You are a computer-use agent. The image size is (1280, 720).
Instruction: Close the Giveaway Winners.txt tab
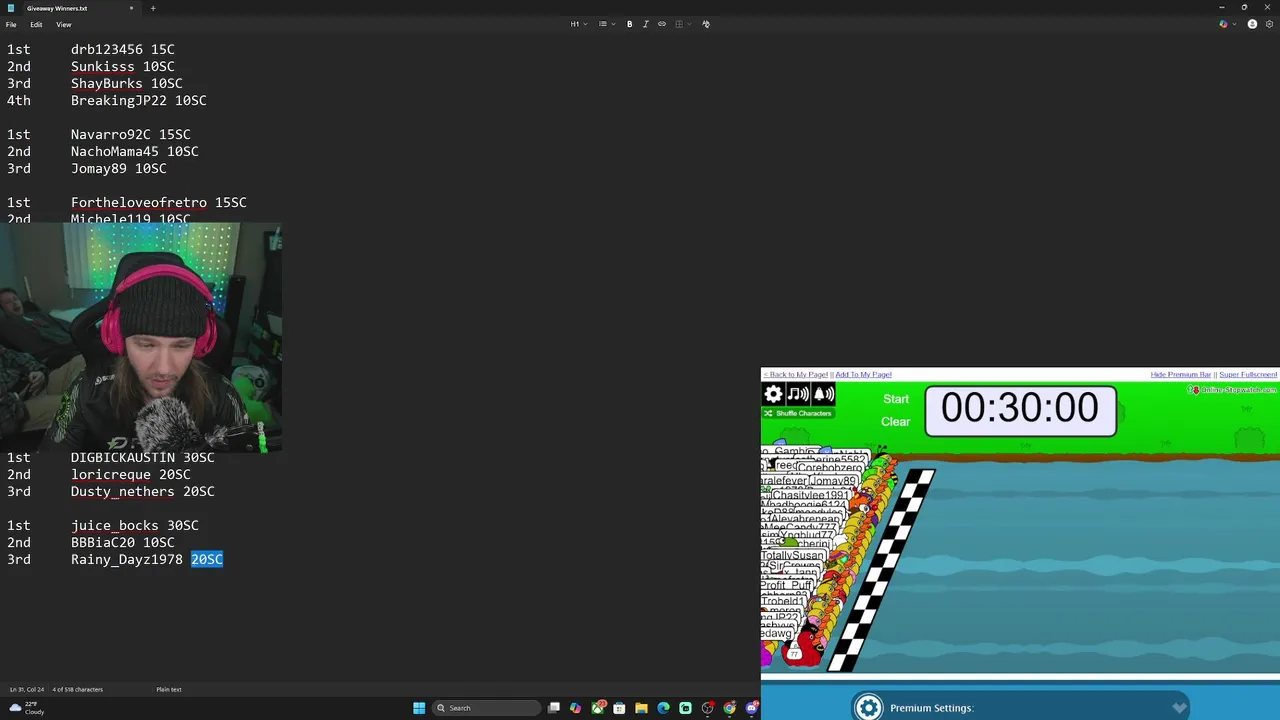click(131, 8)
